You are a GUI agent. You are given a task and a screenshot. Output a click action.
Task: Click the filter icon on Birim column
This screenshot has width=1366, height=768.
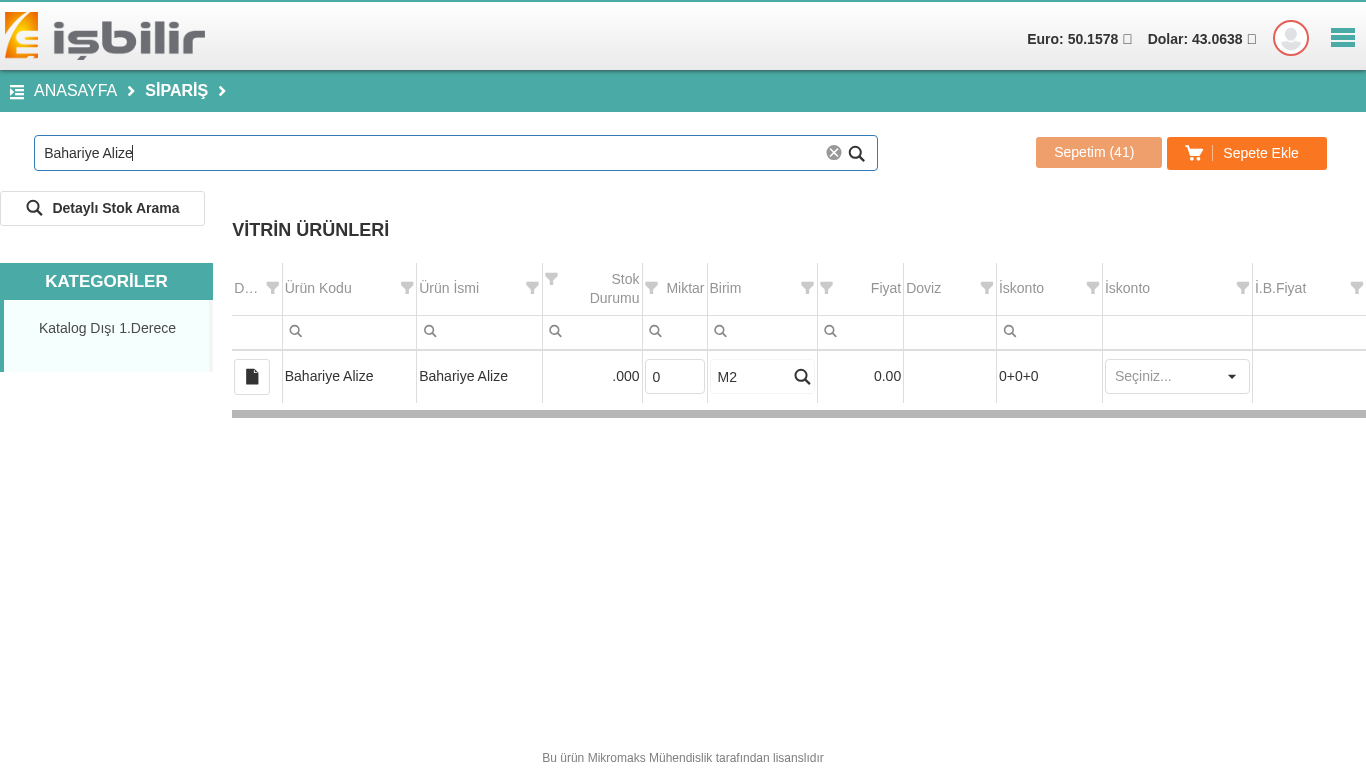tap(807, 288)
